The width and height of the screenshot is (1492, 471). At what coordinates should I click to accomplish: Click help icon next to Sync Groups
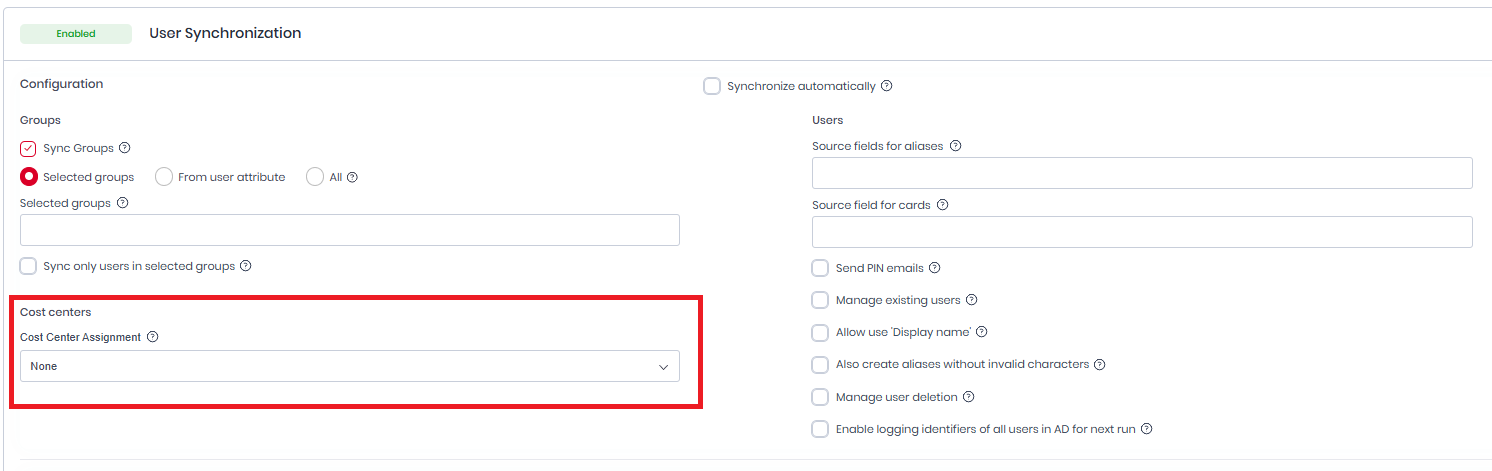pos(125,148)
